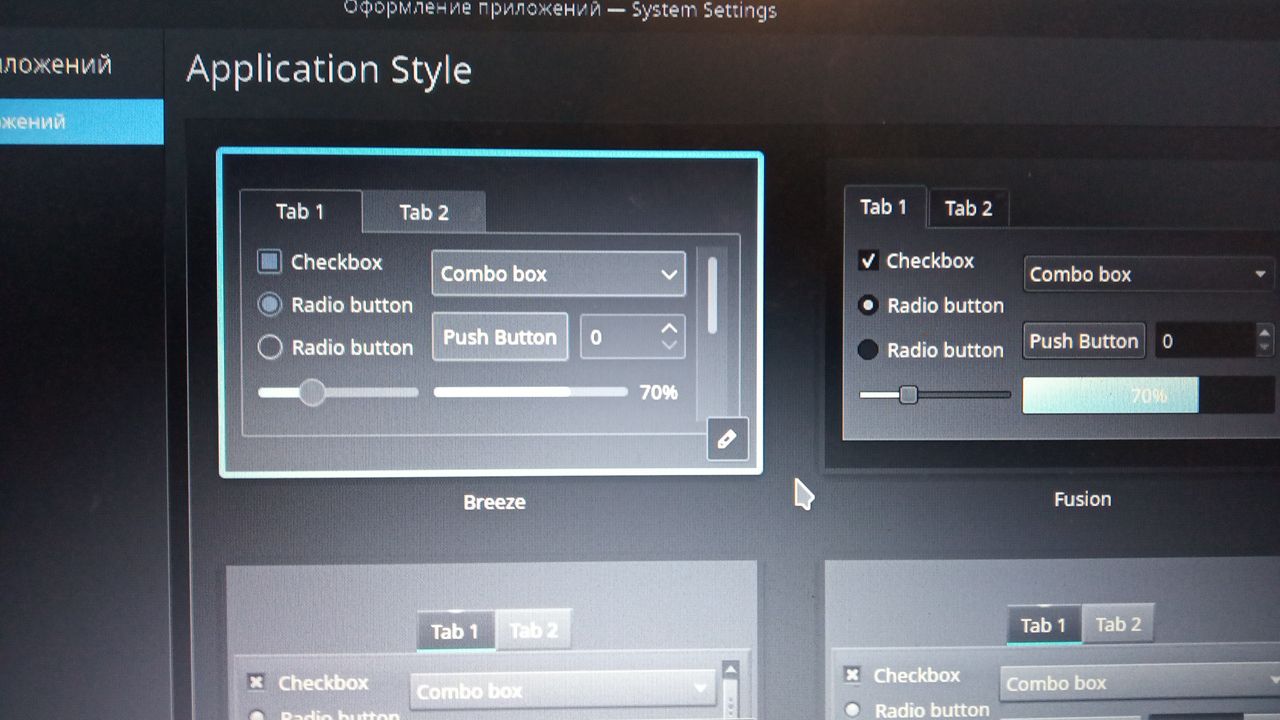Increase the Breeze spin box value
This screenshot has width=1280, height=720.
[669, 327]
